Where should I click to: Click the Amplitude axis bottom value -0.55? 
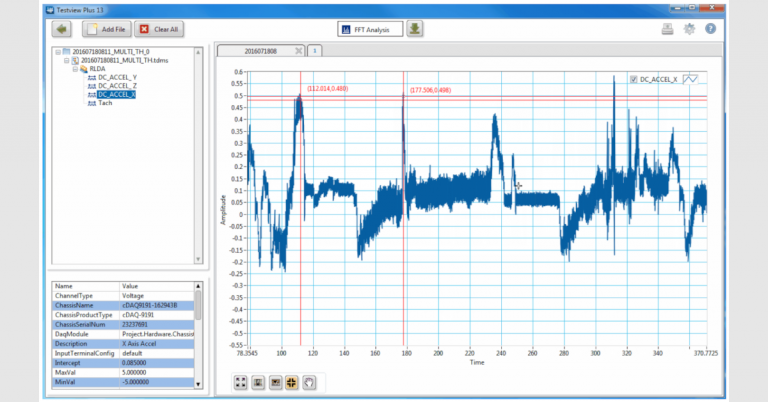coord(236,345)
